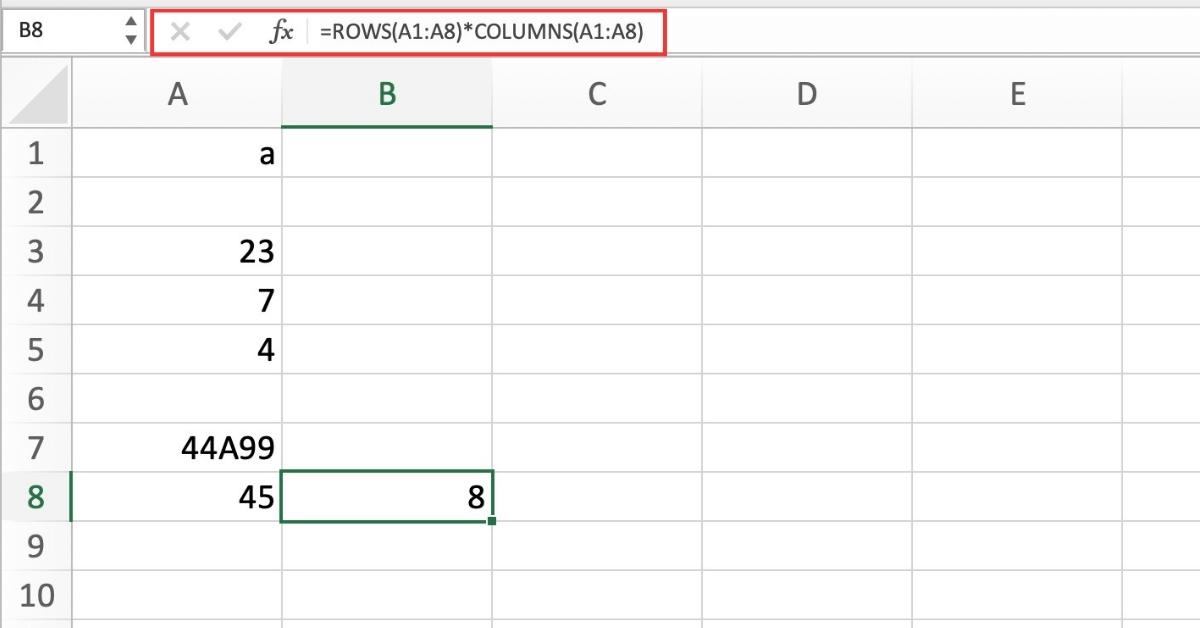The width and height of the screenshot is (1200, 628).
Task: Select the empty cell D5
Action: click(806, 349)
